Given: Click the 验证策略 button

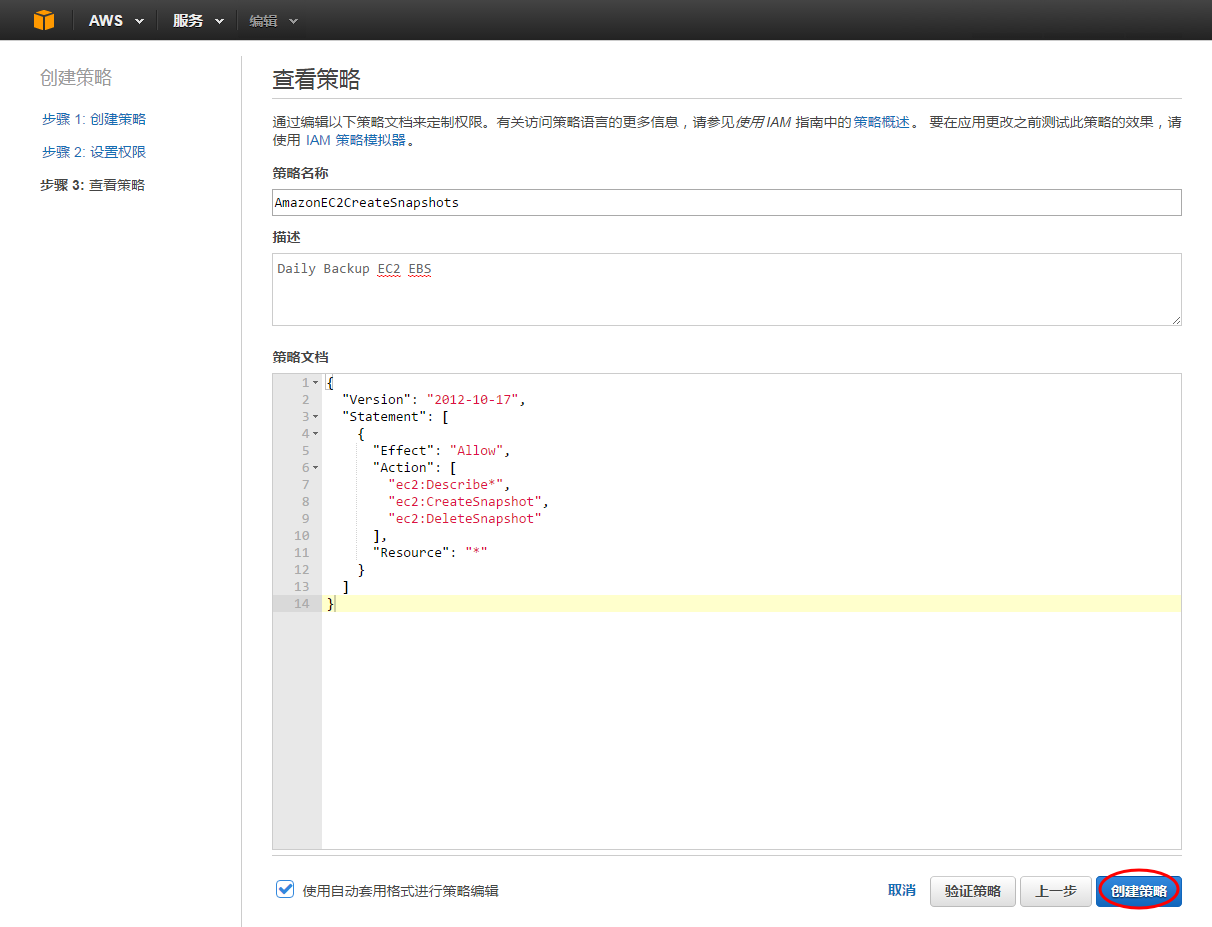Looking at the screenshot, I should (x=973, y=891).
